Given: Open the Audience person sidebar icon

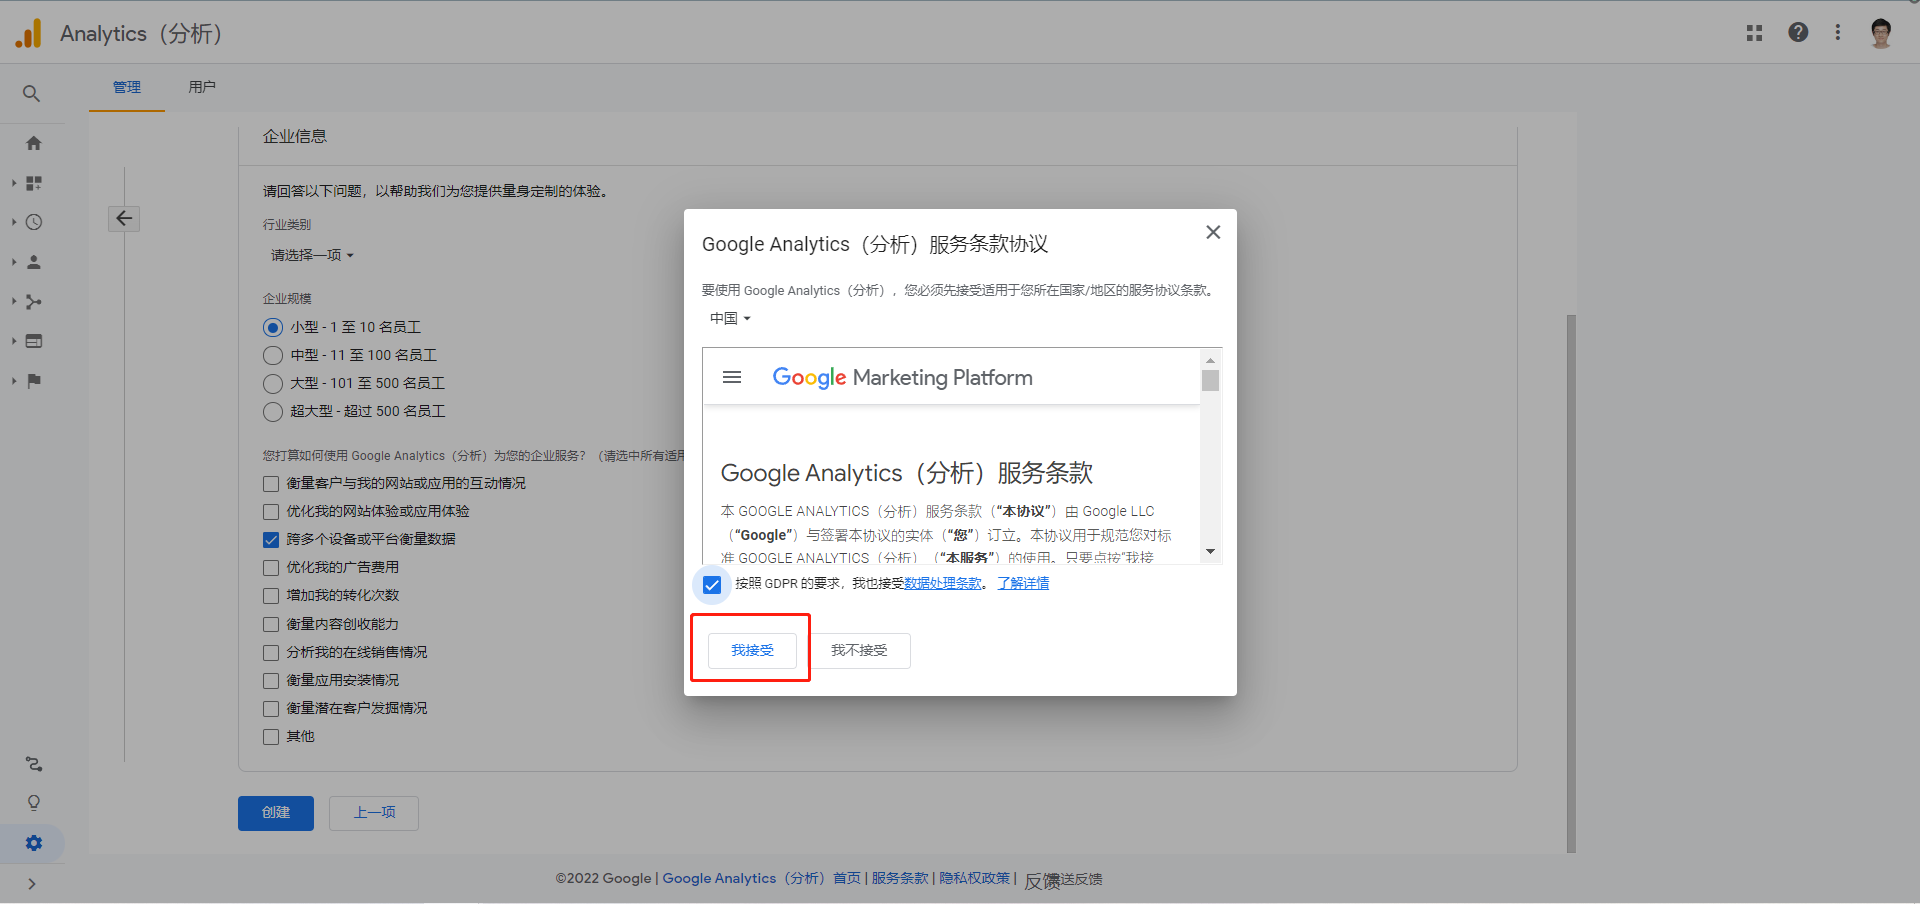Looking at the screenshot, I should click(34, 262).
